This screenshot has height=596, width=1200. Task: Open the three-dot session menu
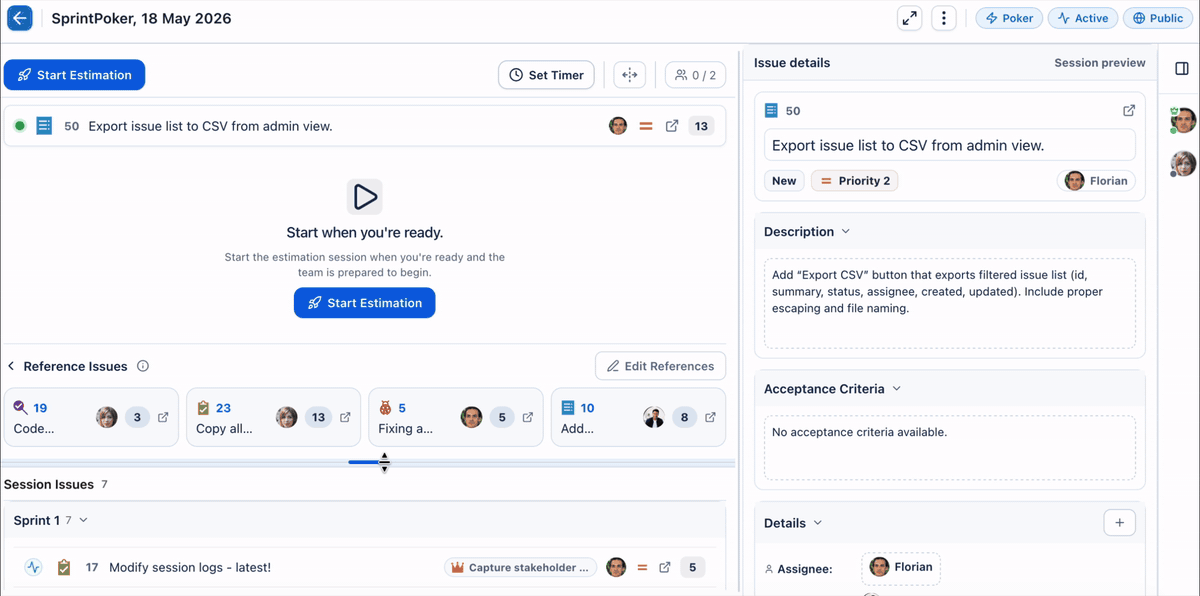(943, 18)
